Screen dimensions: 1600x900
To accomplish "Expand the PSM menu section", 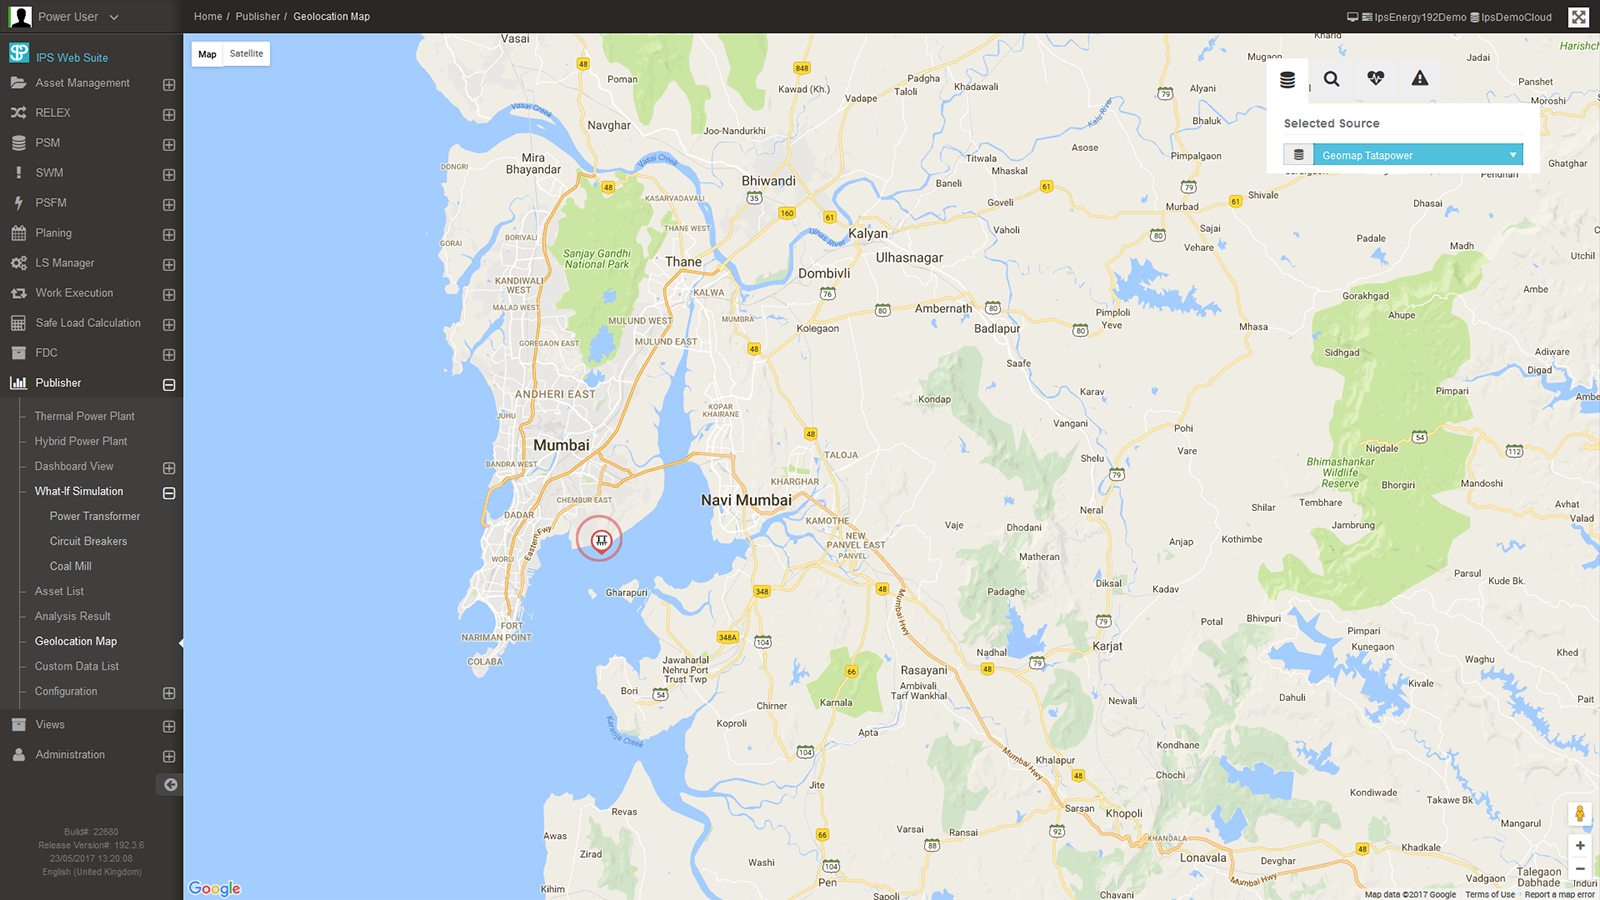I will point(169,145).
